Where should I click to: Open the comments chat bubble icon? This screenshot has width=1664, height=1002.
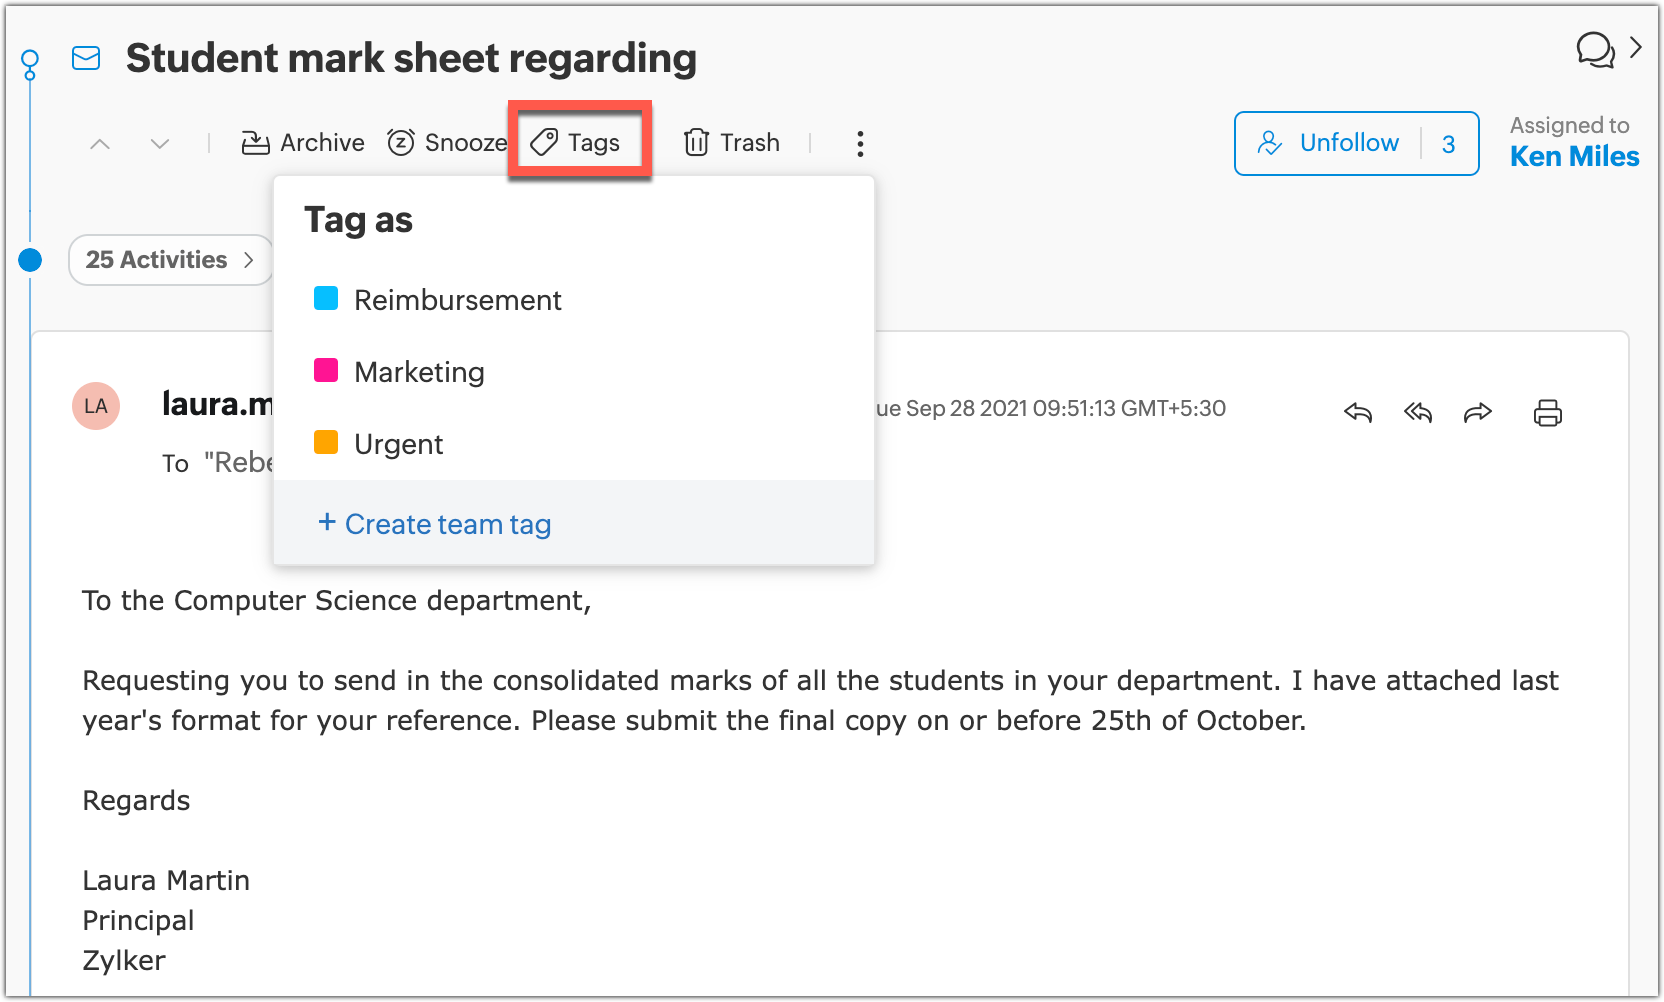(1595, 49)
